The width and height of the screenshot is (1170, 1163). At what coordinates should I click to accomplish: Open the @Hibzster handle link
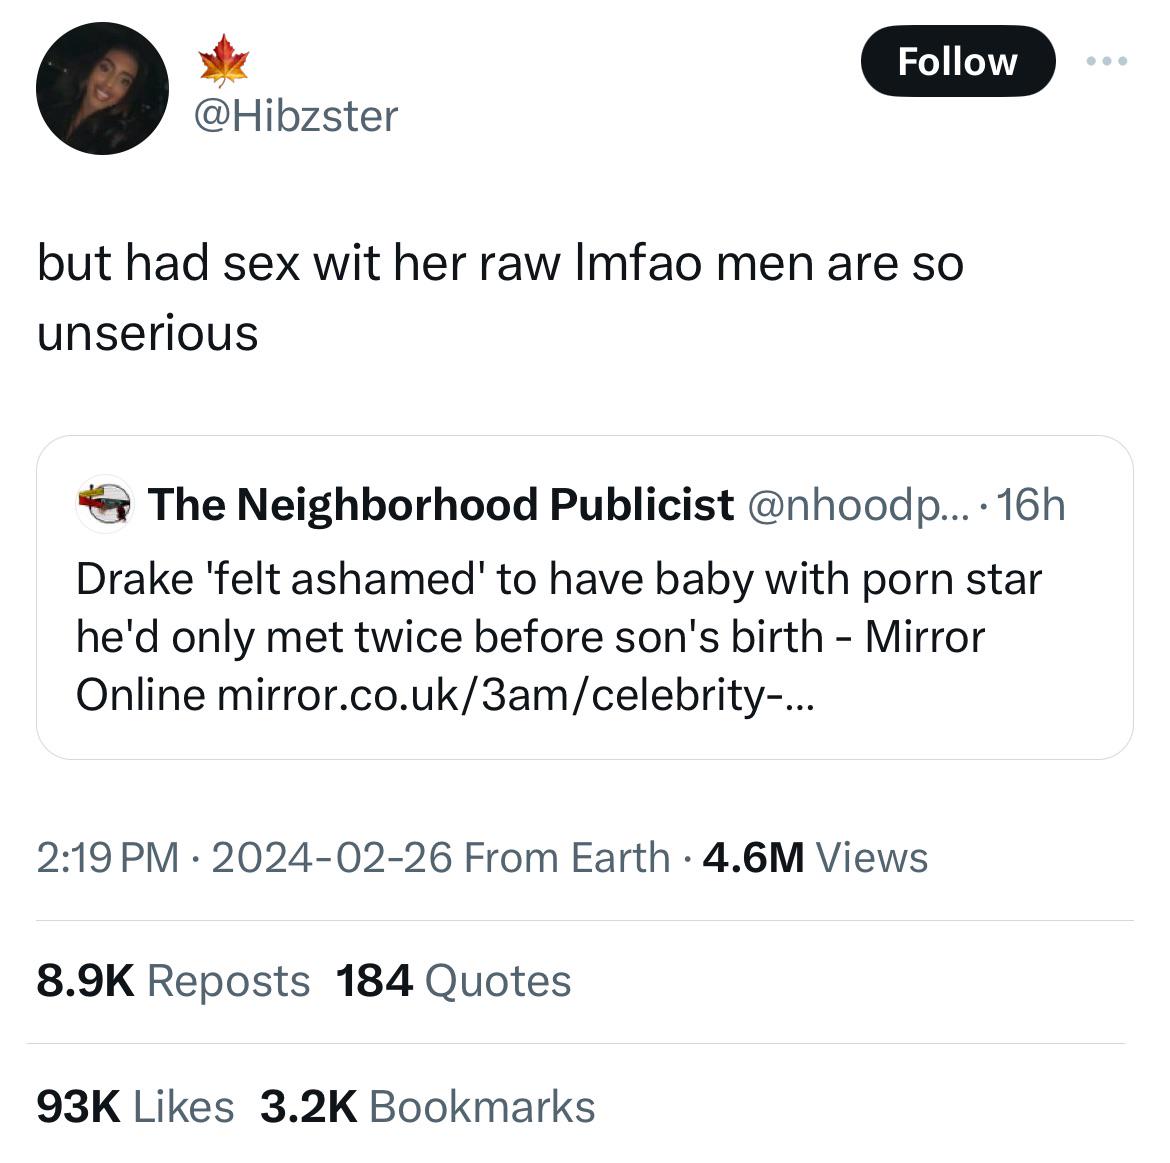pos(294,115)
